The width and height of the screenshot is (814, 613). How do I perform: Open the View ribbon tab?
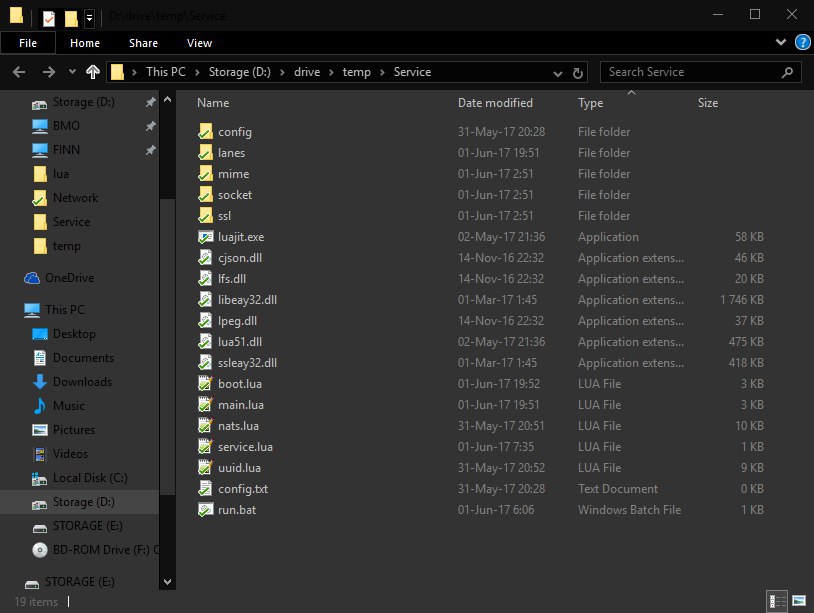(x=199, y=43)
